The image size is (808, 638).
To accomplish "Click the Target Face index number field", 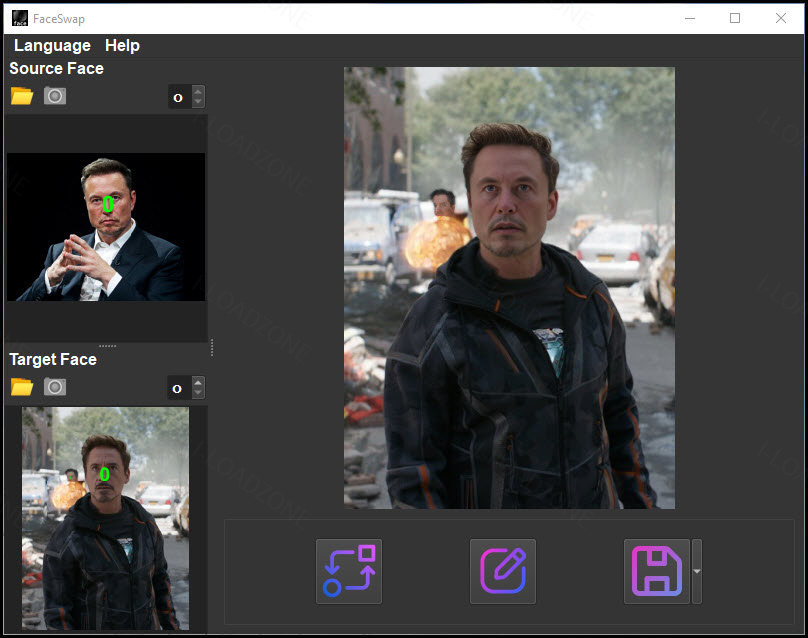I will tap(179, 388).
